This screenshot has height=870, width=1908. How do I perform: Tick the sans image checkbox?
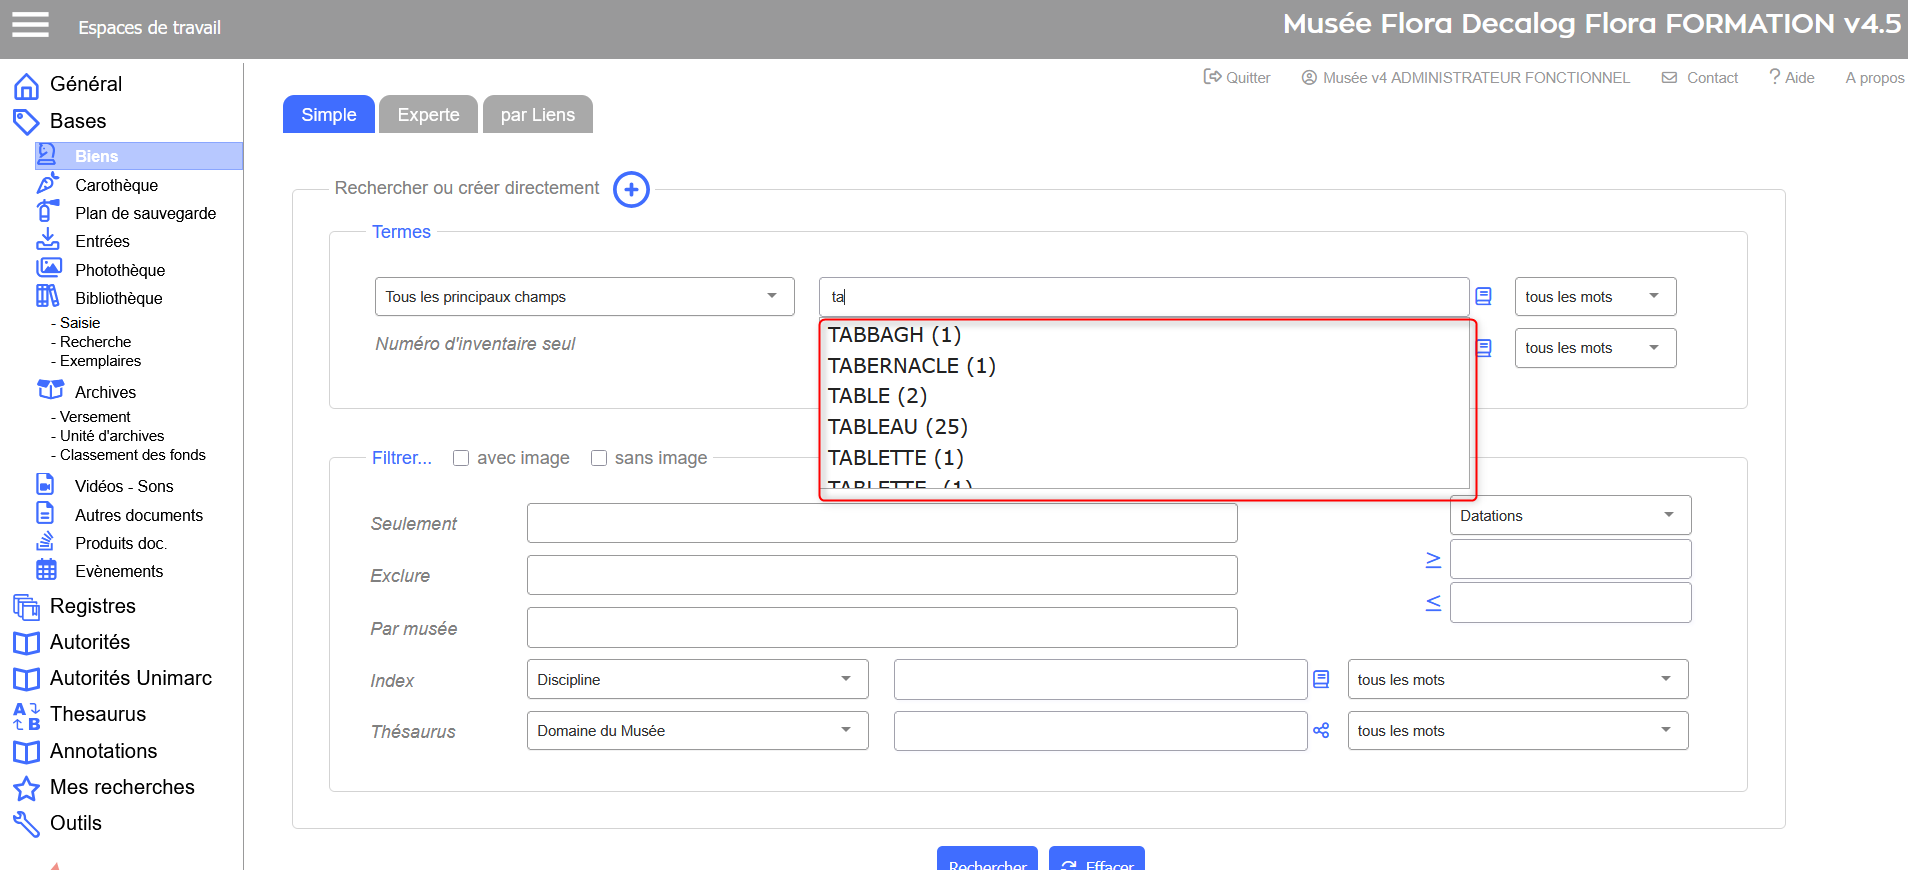coord(599,458)
